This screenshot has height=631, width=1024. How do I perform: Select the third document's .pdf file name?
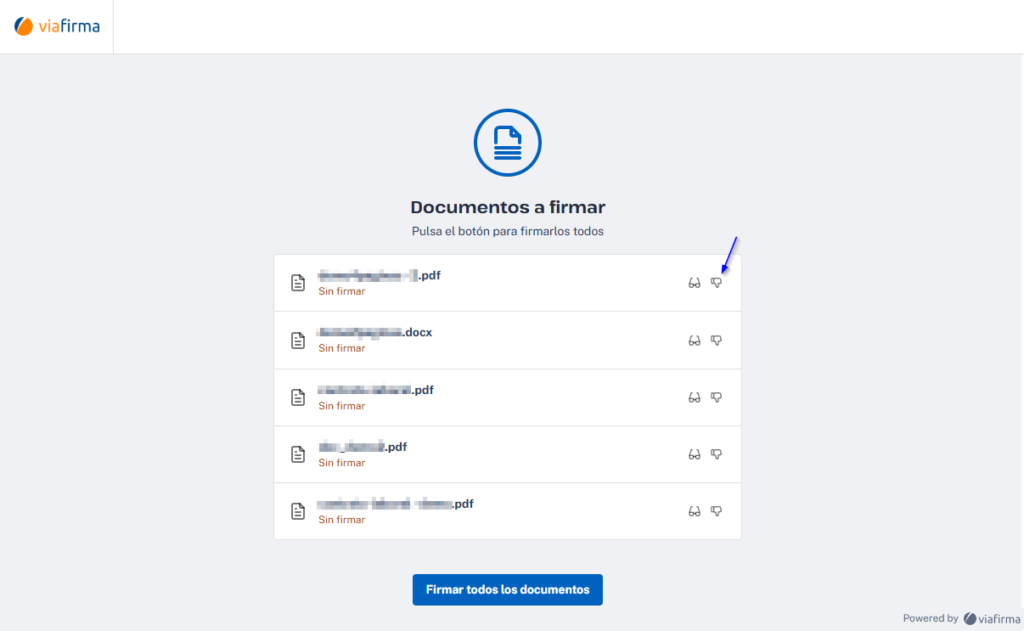click(x=376, y=390)
